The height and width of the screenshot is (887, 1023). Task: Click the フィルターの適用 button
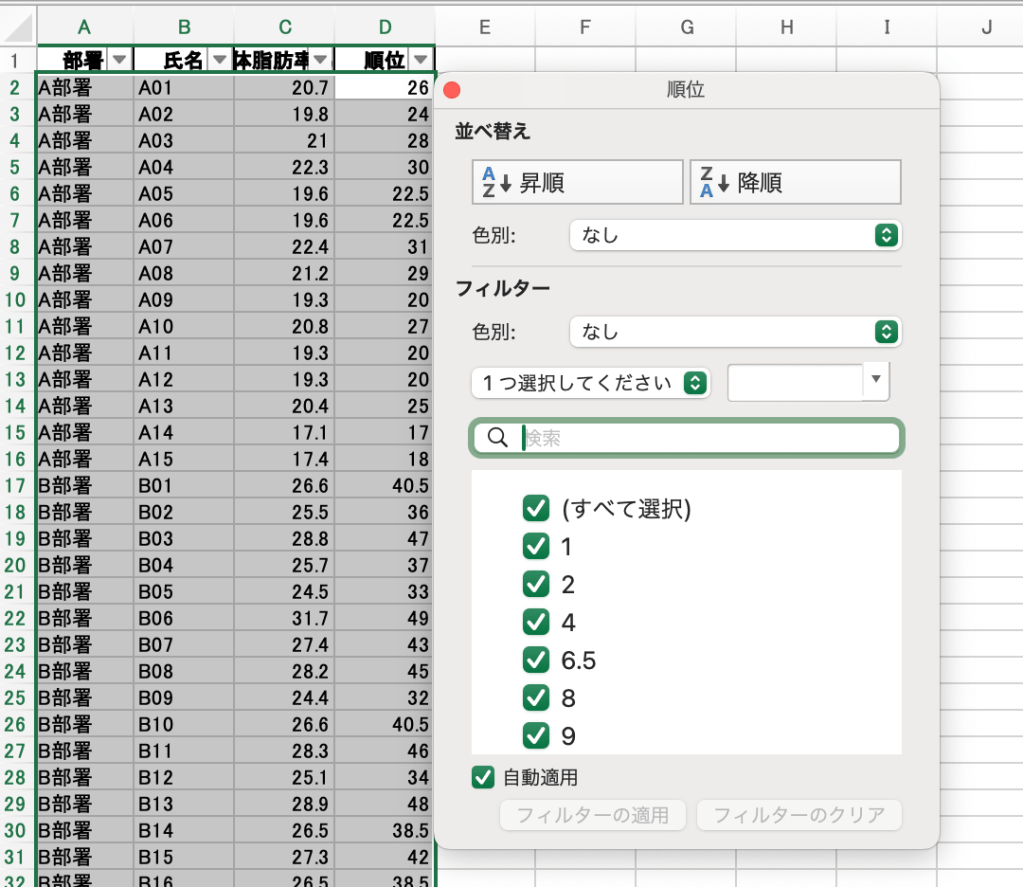(x=592, y=815)
